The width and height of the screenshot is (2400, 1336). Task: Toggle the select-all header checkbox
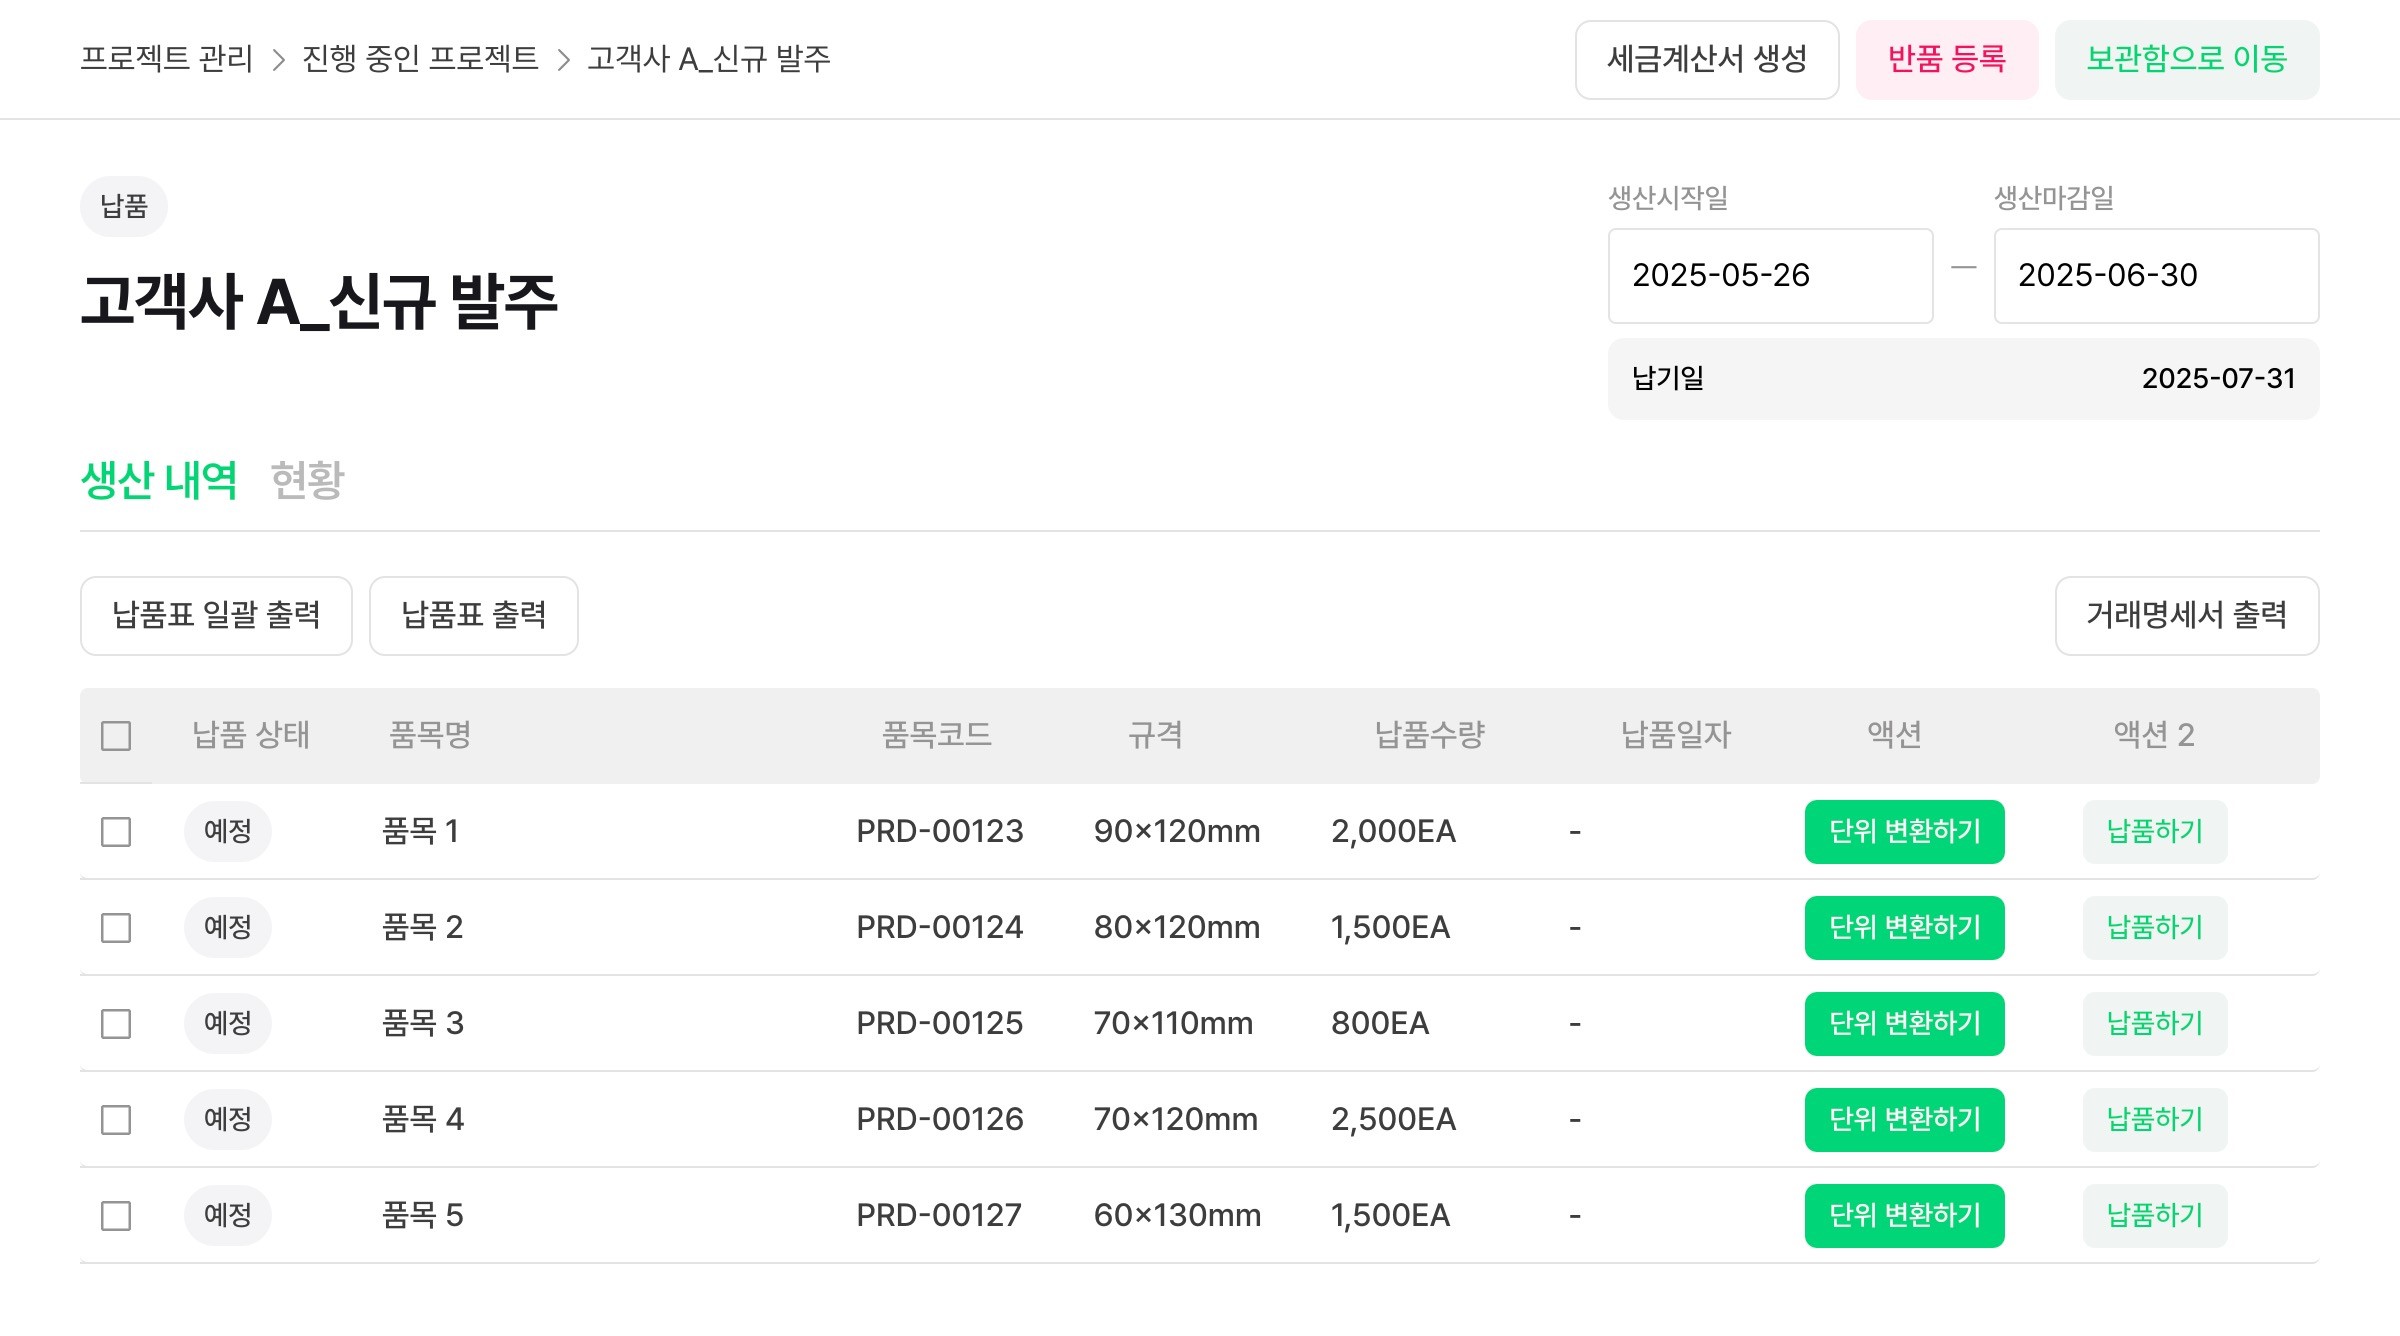click(116, 736)
